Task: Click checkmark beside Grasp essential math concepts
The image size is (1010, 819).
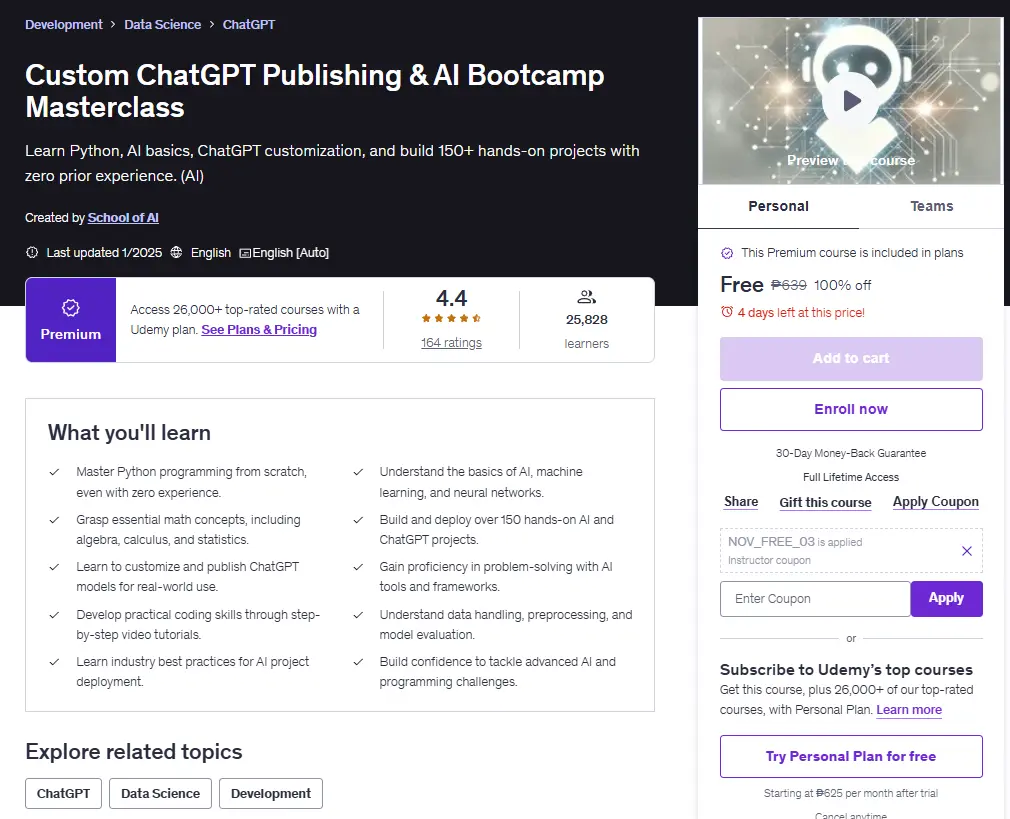Action: (x=55, y=520)
